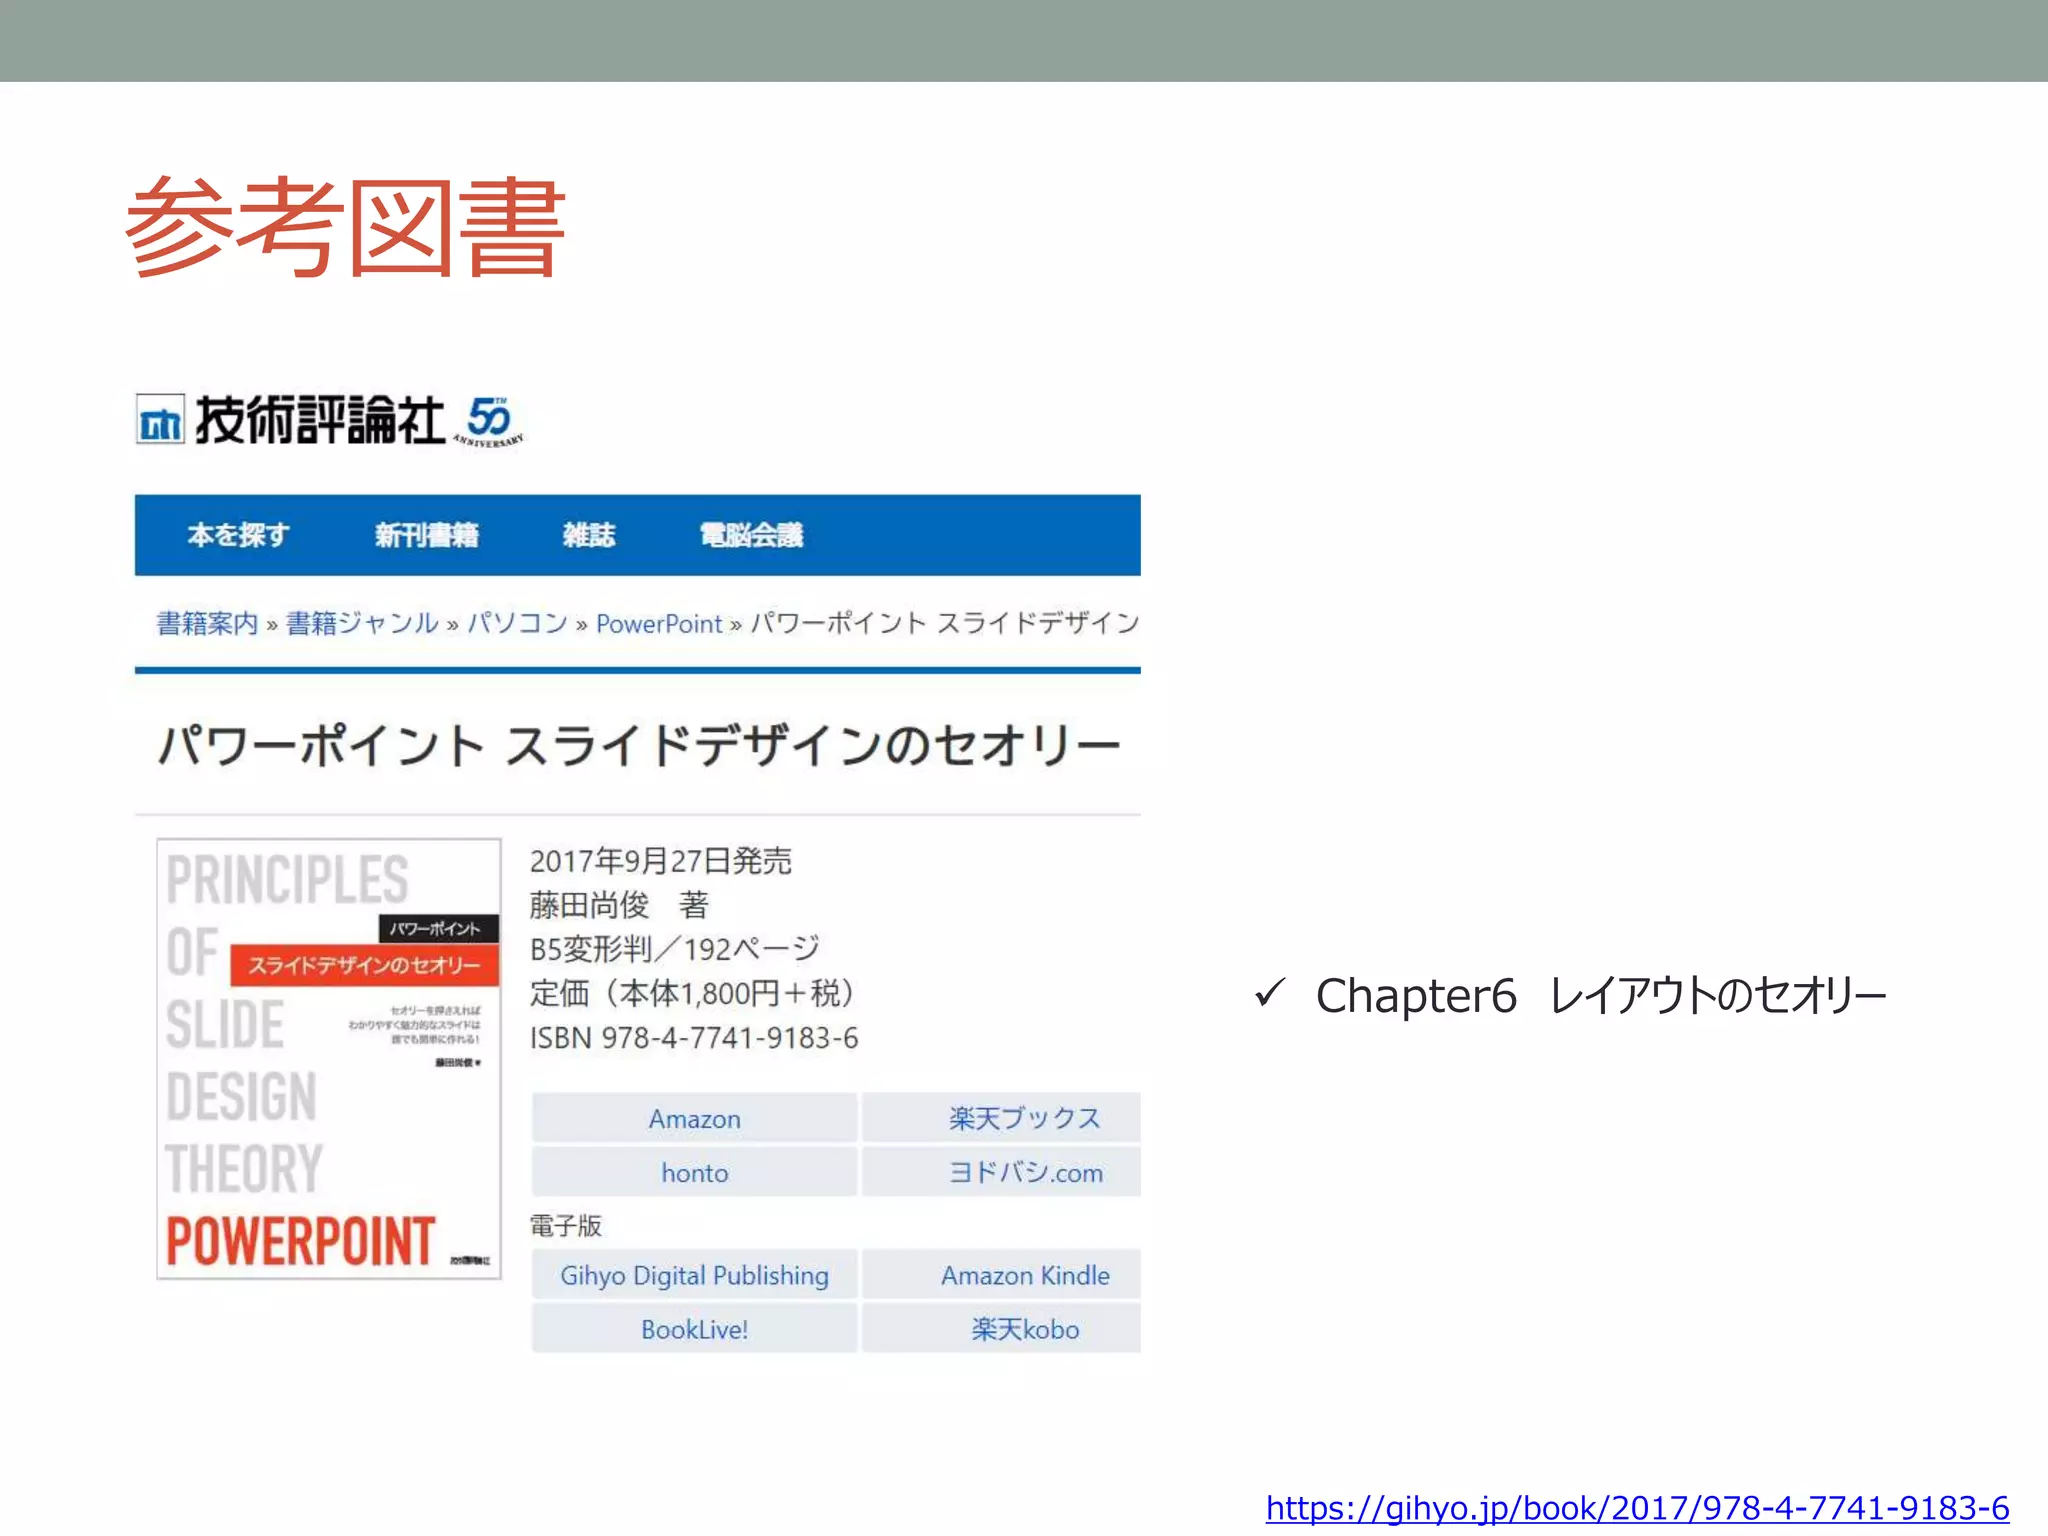Choose the ヨドバシ.com store button
Image resolution: width=2048 pixels, height=1536 pixels.
point(1025,1172)
